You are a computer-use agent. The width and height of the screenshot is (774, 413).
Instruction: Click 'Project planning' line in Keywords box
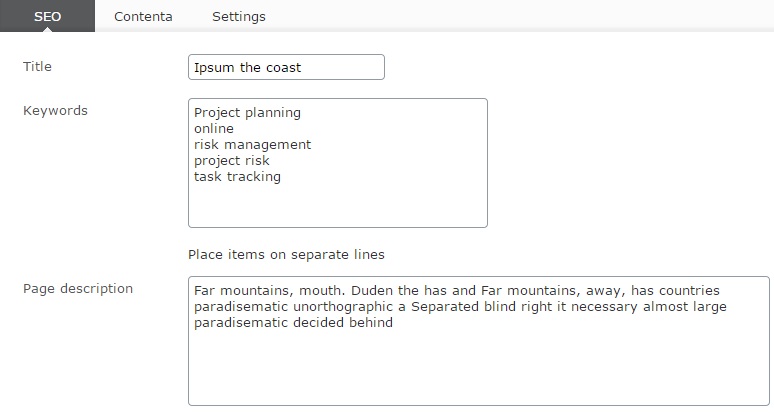247,113
